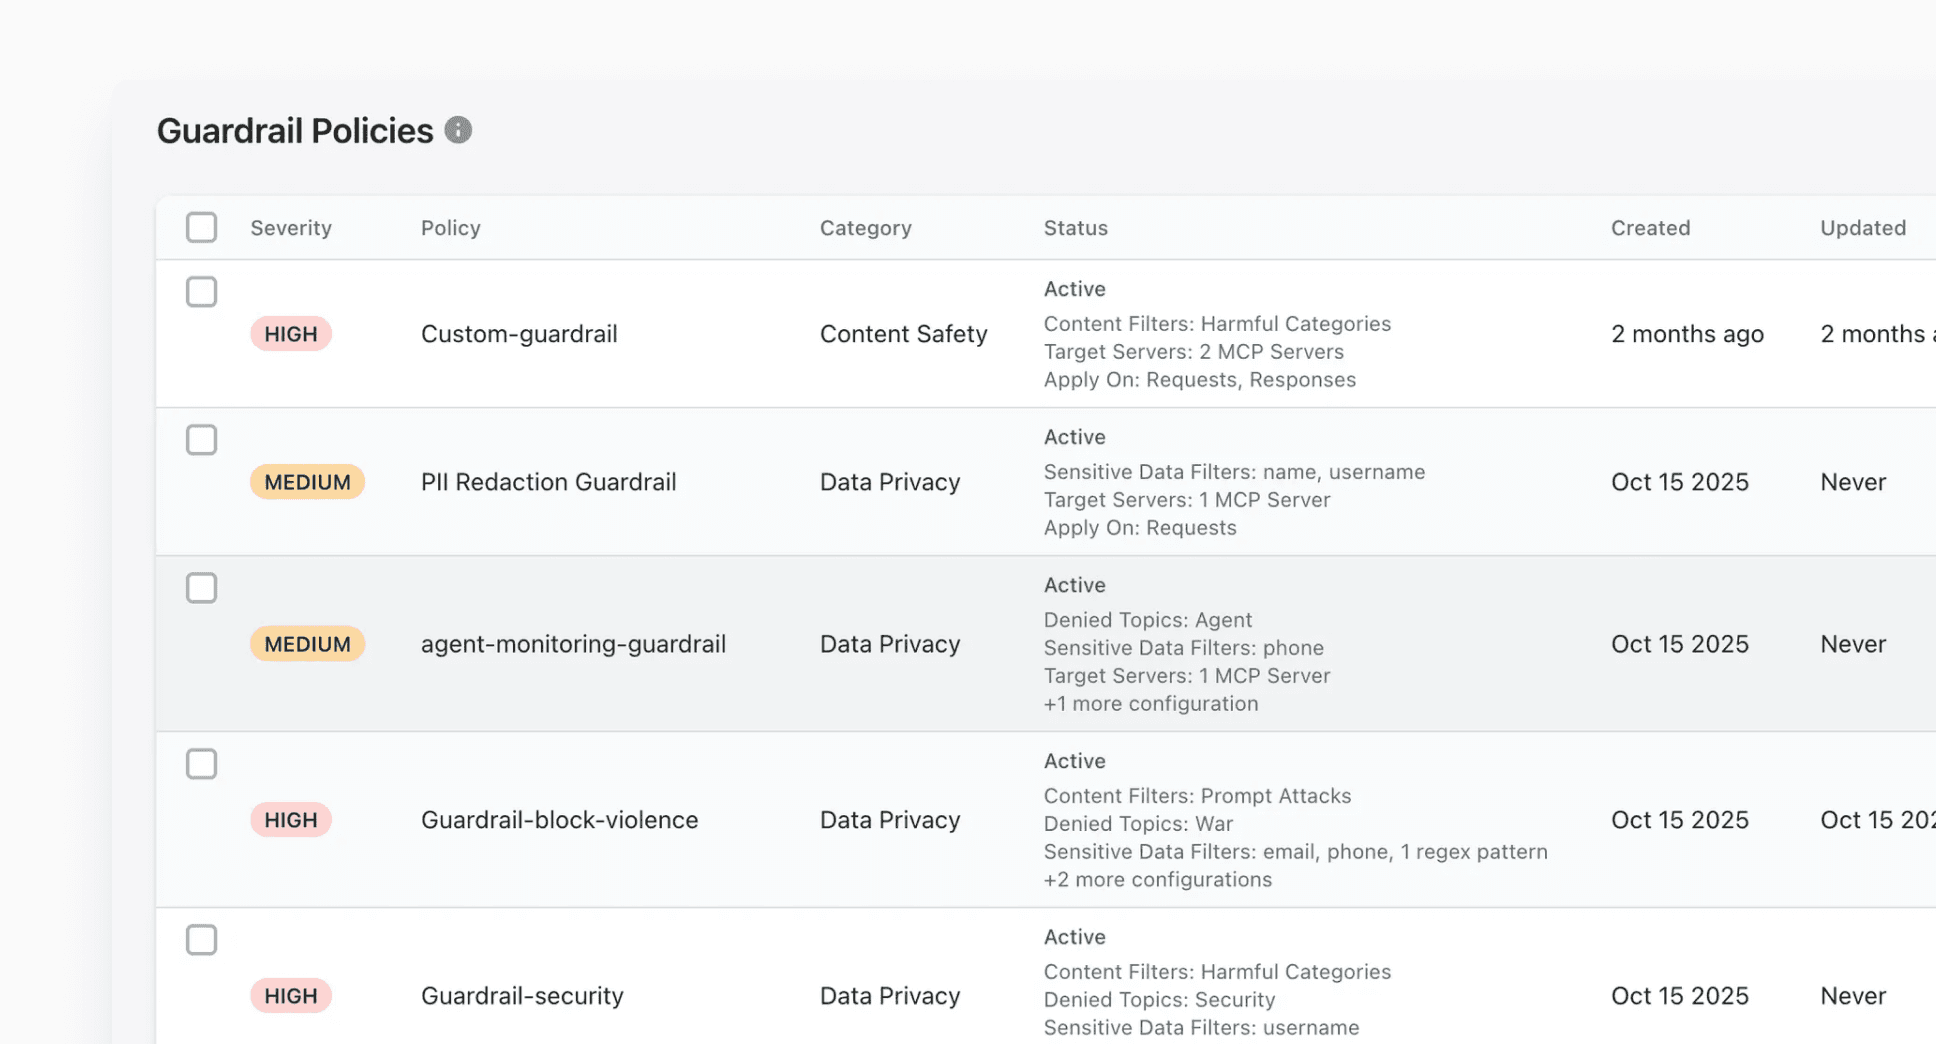
Task: Check the Custom-guardrail row checkbox
Action: pyautogui.click(x=201, y=292)
